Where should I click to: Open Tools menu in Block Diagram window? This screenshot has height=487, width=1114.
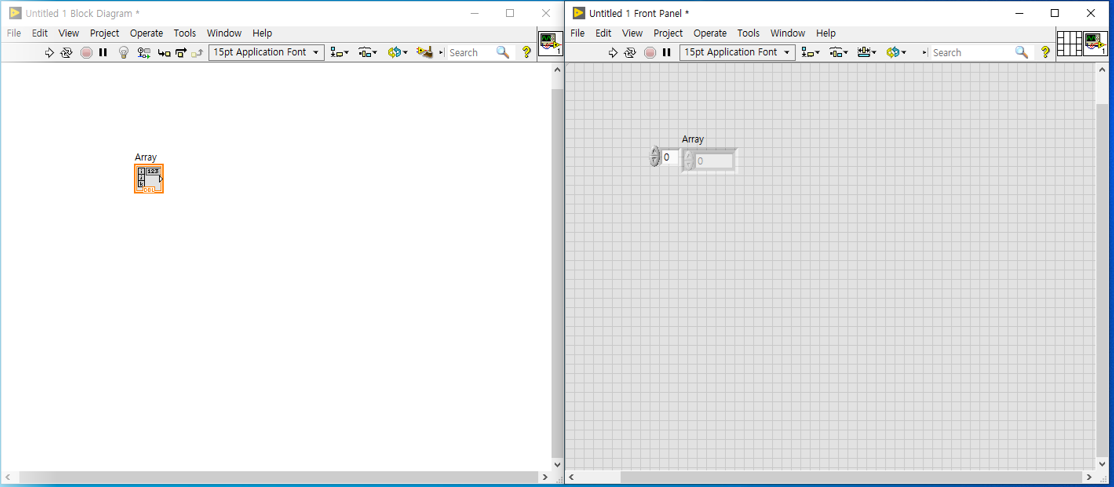point(185,33)
